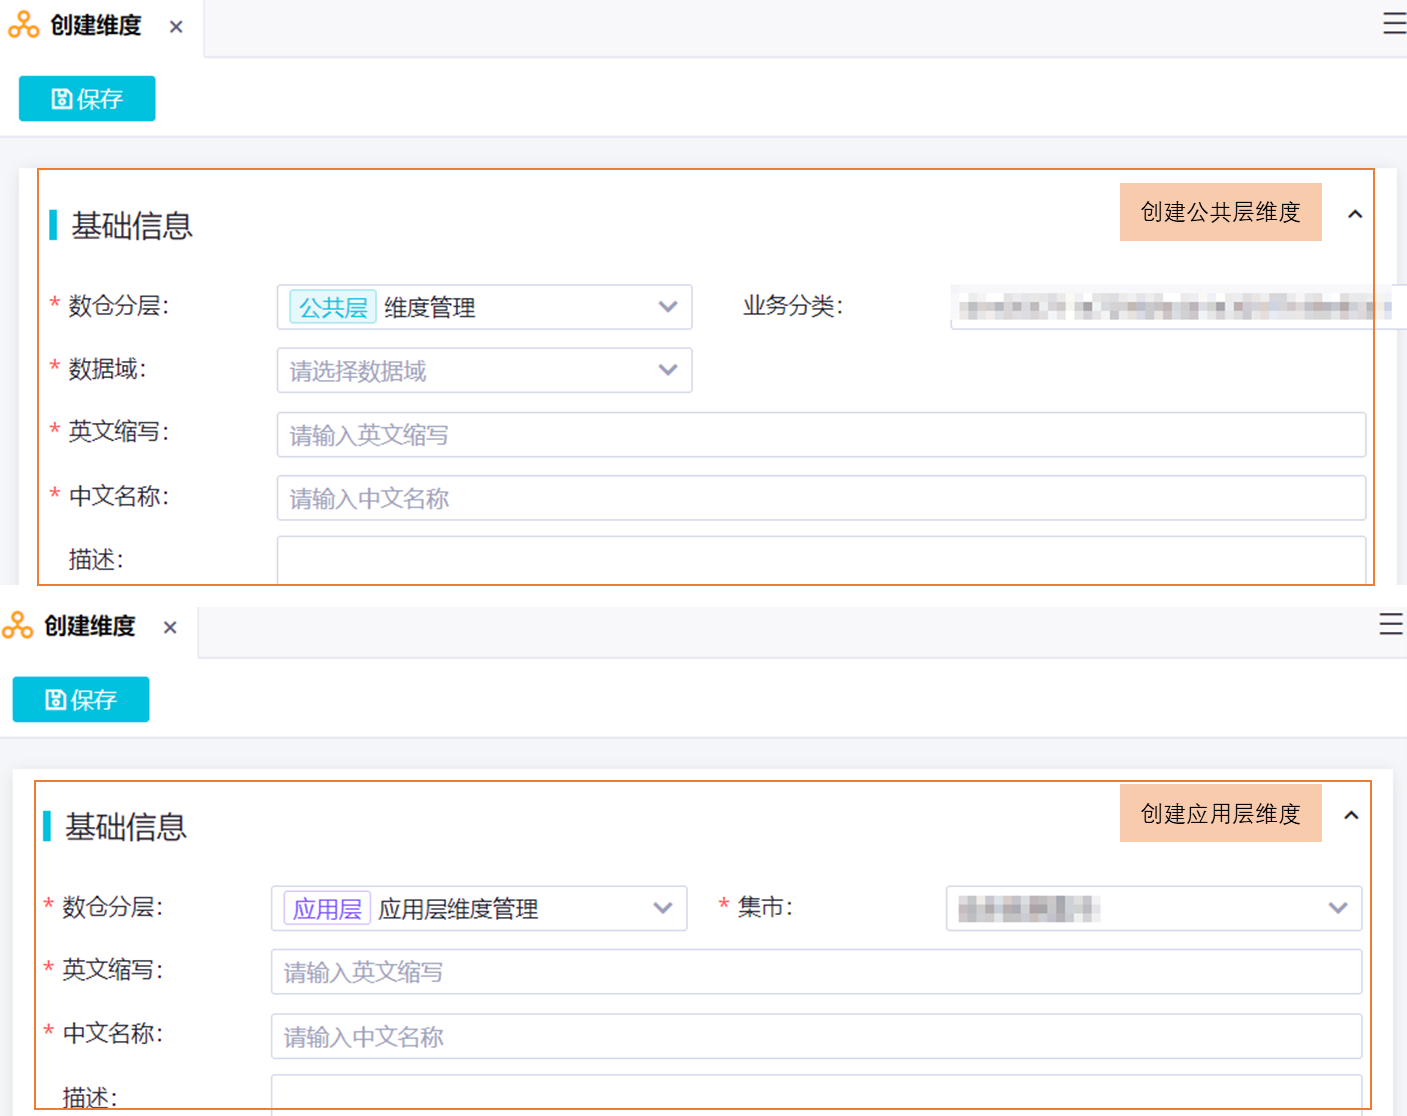Close the lower 创建维度 tab
The width and height of the screenshot is (1407, 1116).
[x=170, y=628]
